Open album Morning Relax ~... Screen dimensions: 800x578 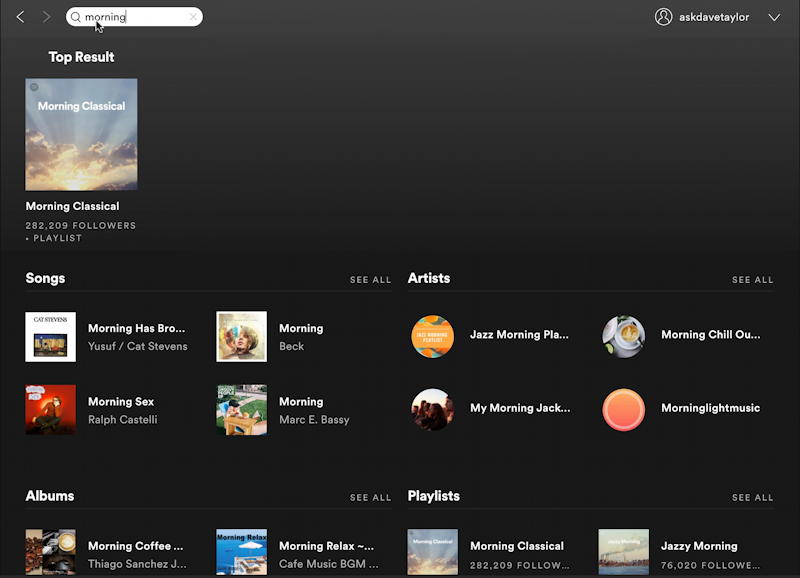click(327, 546)
